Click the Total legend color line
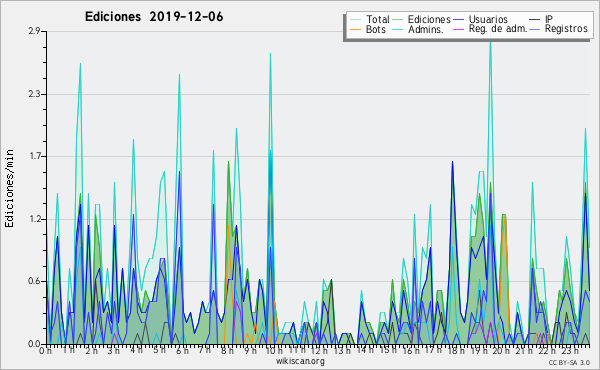600x370 pixels. tap(355, 20)
